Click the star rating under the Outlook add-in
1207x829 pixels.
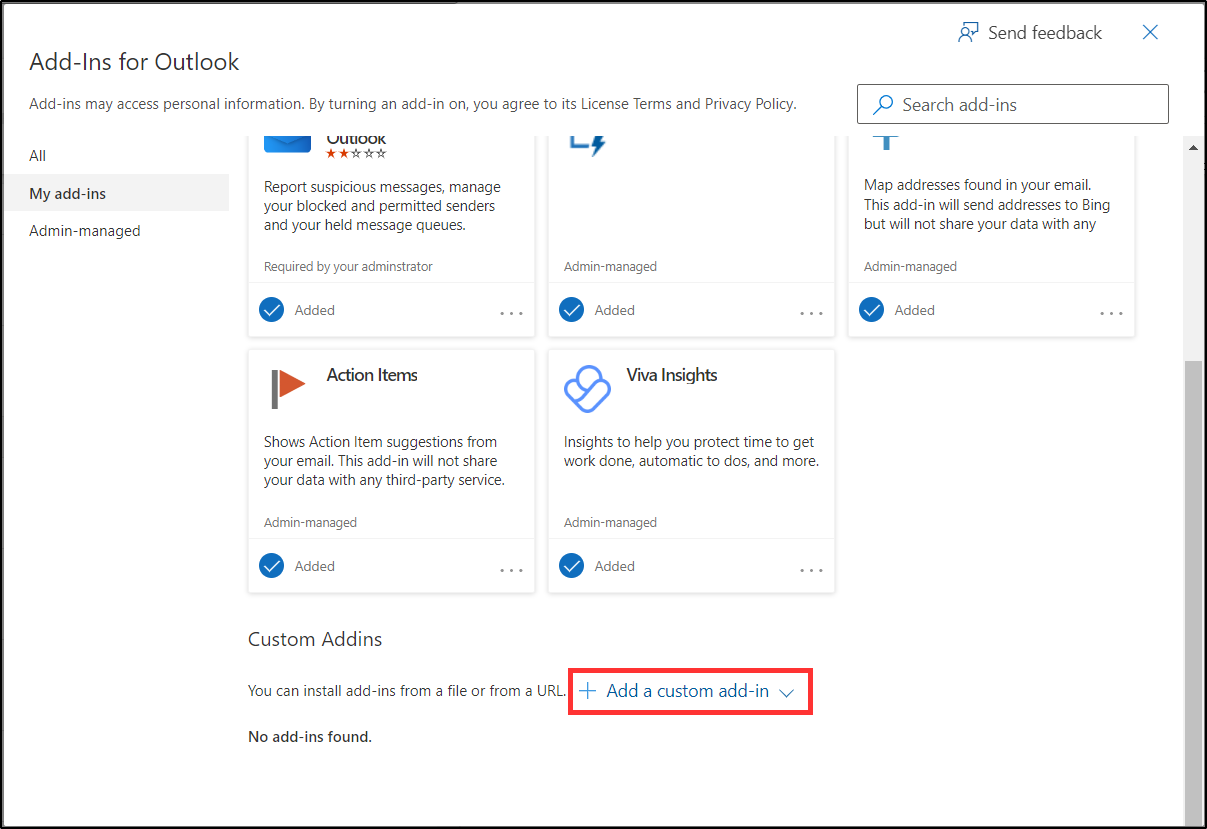tap(355, 151)
